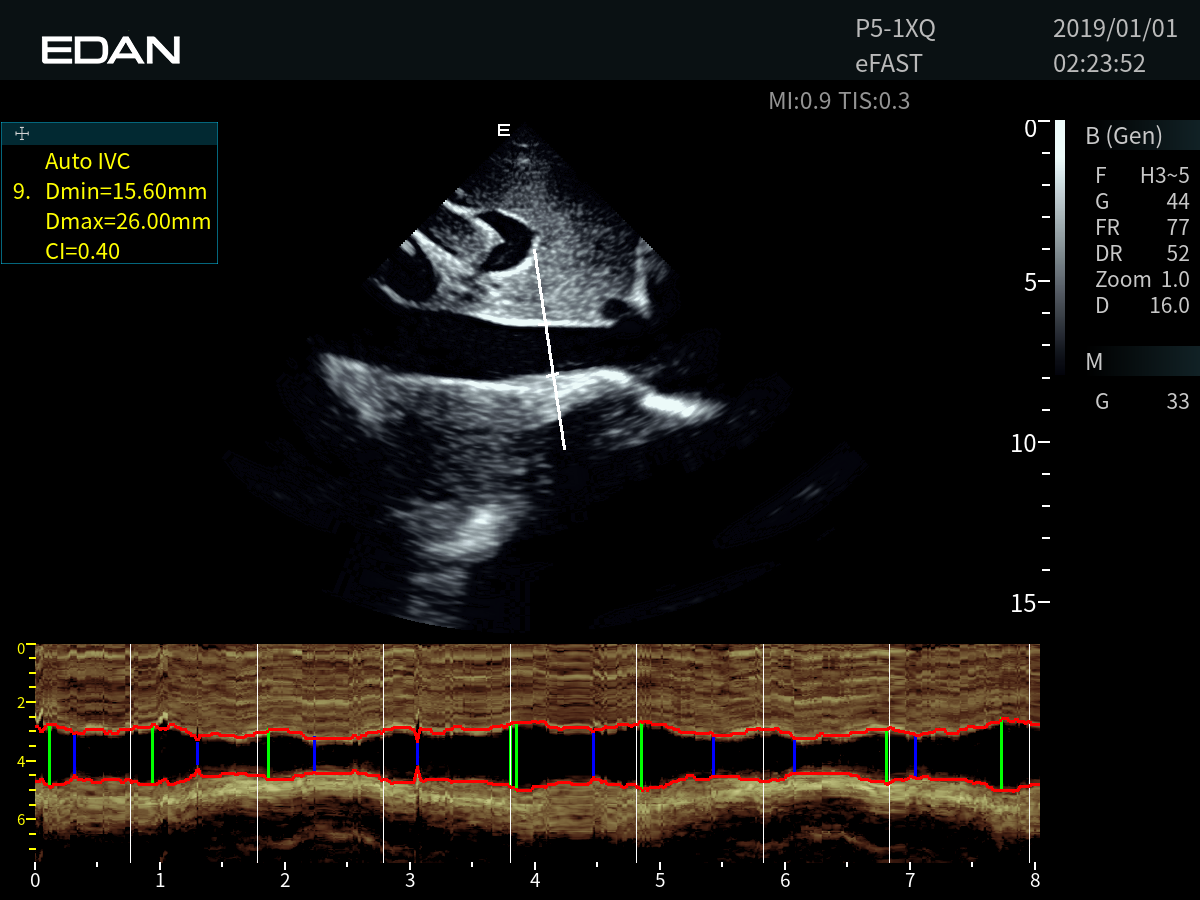Select the eFAST exam preset label
The width and height of the screenshot is (1200, 900).
pyautogui.click(x=888, y=64)
